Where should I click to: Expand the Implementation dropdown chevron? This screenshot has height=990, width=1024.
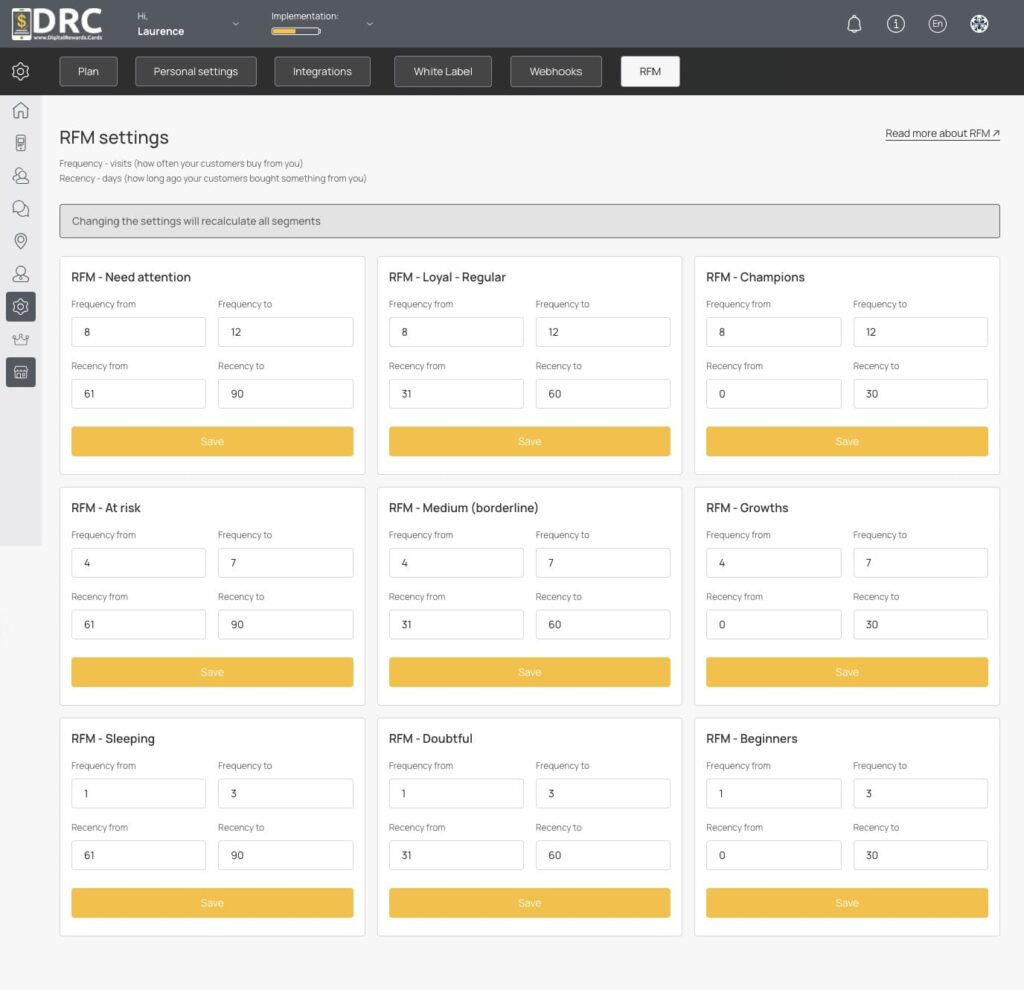pyautogui.click(x=370, y=24)
